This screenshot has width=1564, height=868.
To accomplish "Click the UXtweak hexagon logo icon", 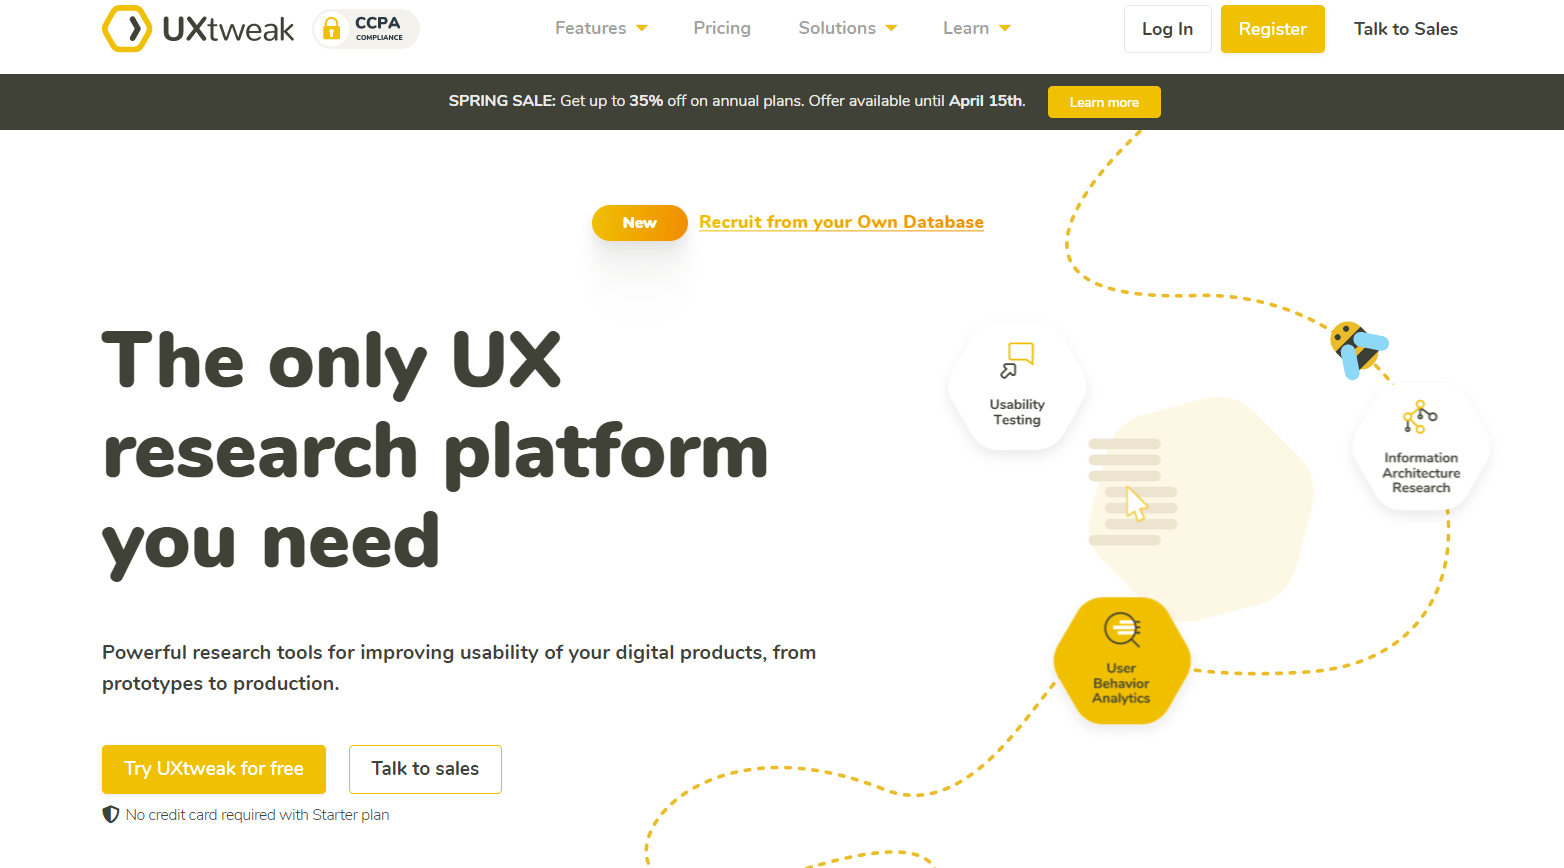I will point(127,29).
